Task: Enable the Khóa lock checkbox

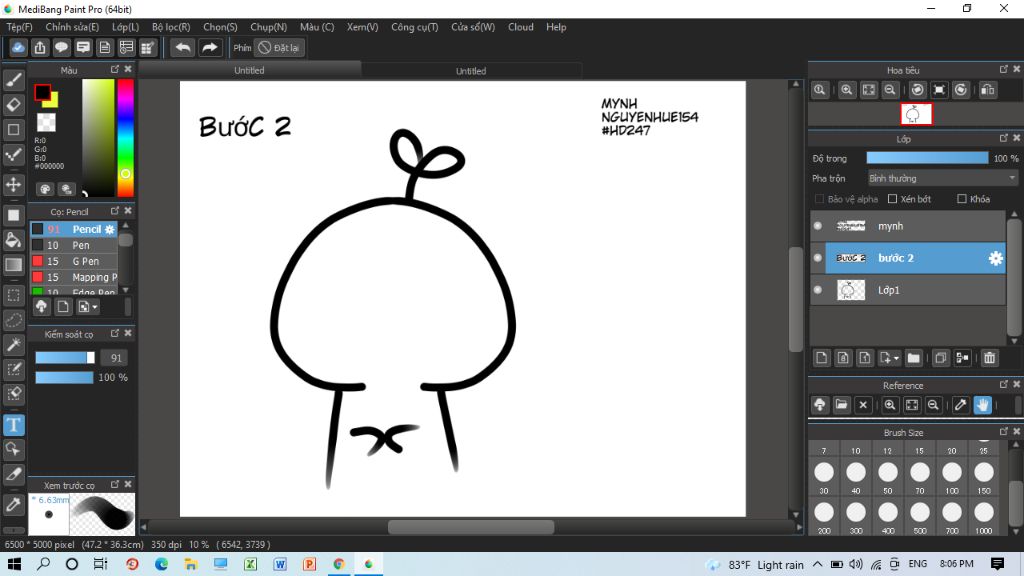Action: click(961, 199)
